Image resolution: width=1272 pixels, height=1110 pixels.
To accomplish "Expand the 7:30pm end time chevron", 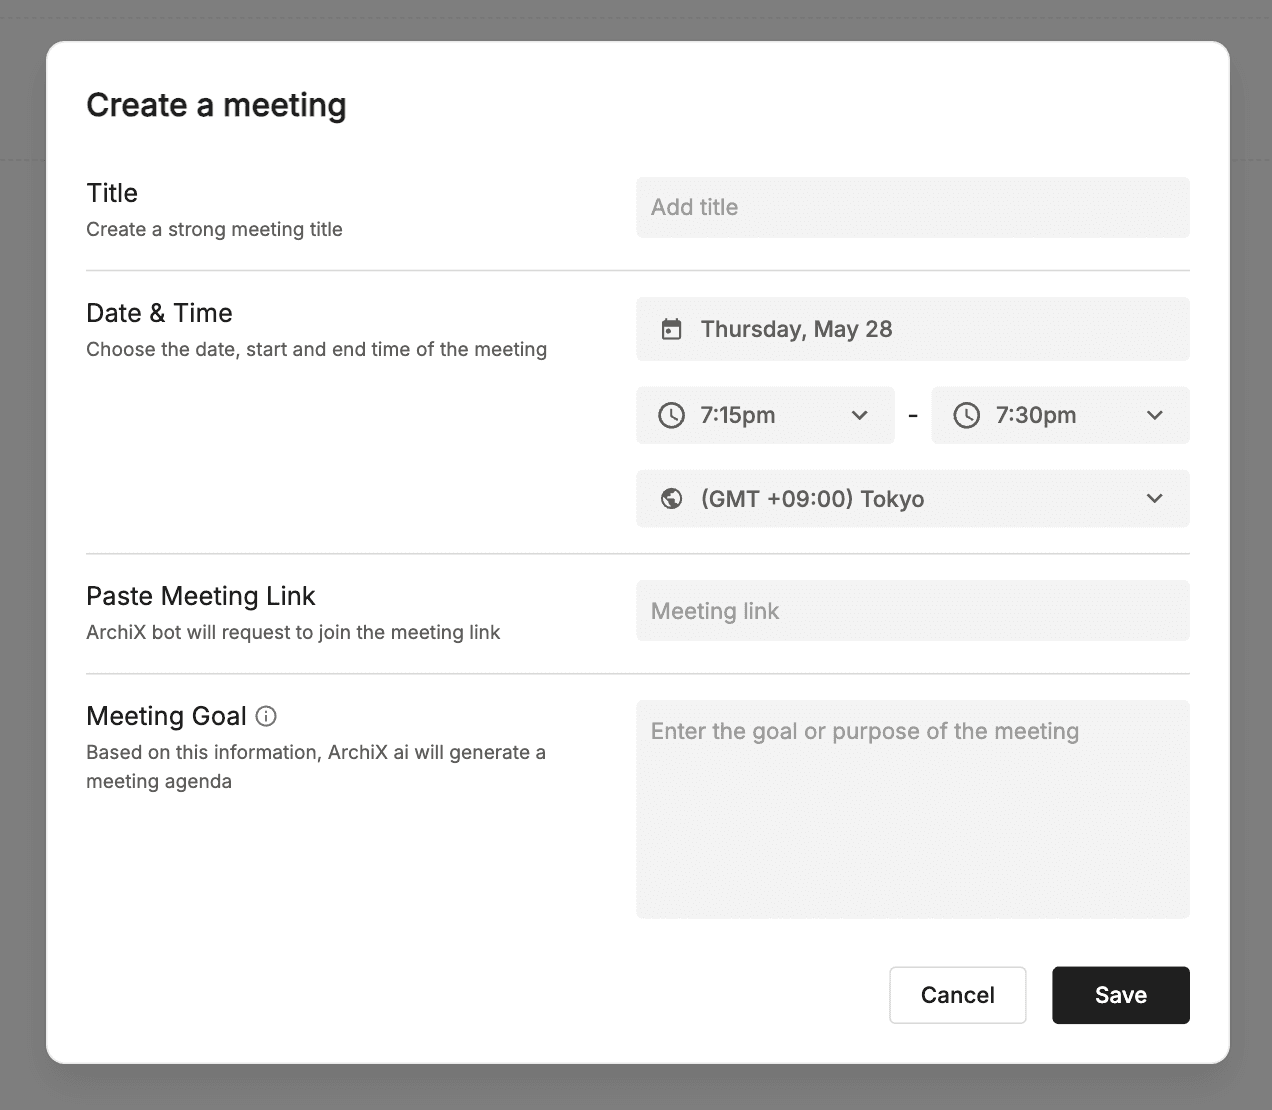I will click(x=1154, y=415).
